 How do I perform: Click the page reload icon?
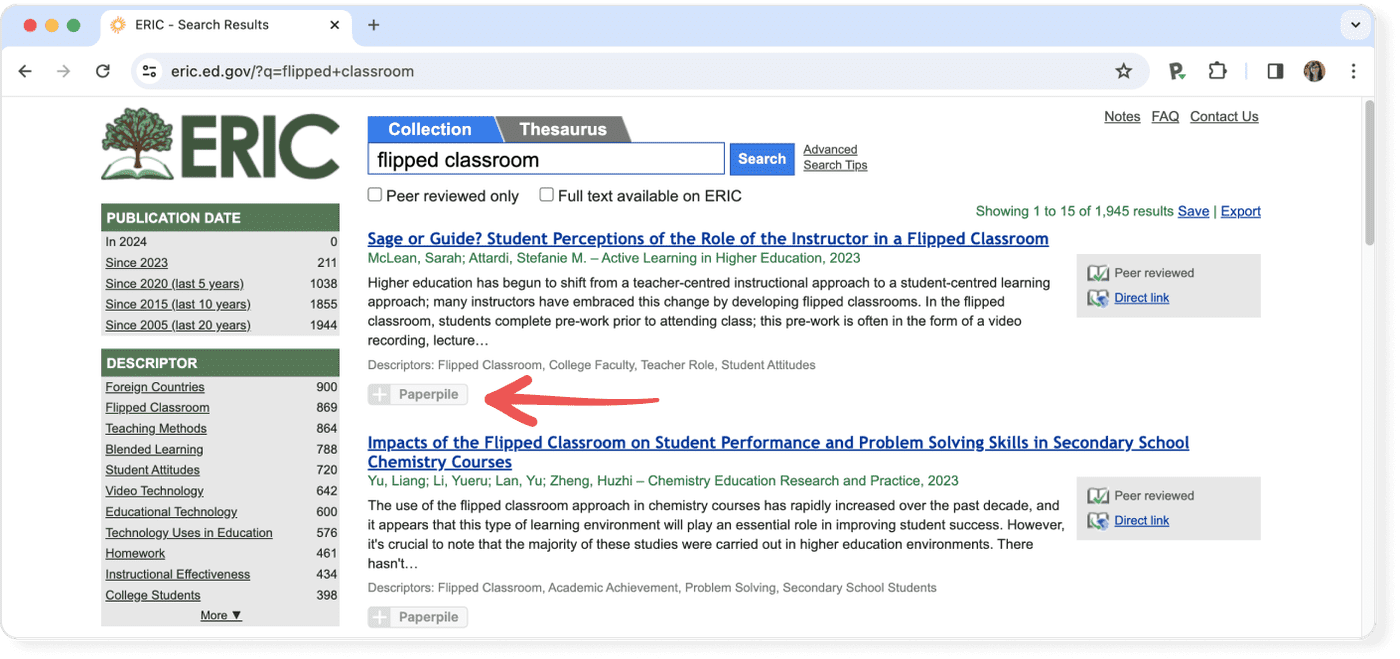tap(102, 71)
